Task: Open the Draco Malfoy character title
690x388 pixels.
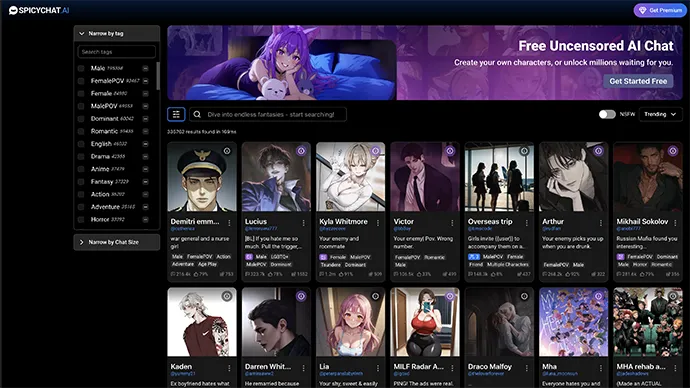Action: [490, 366]
